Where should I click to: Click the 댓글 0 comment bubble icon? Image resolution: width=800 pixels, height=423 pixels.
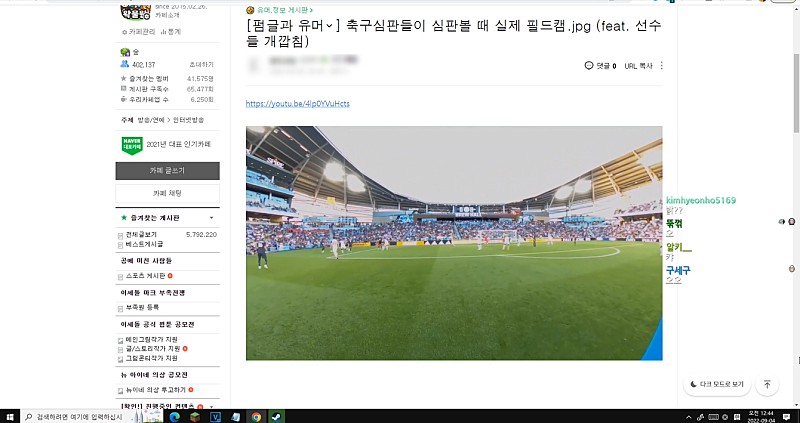click(589, 66)
